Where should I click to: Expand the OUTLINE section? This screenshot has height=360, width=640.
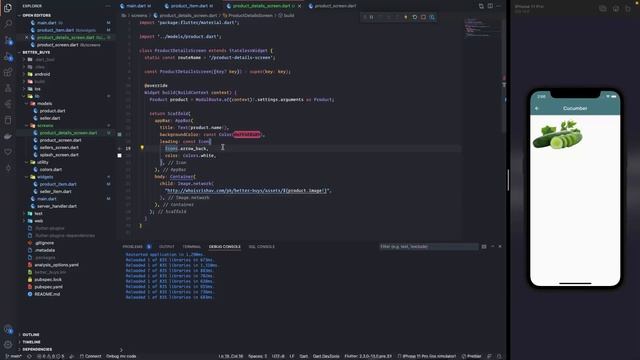[31, 335]
